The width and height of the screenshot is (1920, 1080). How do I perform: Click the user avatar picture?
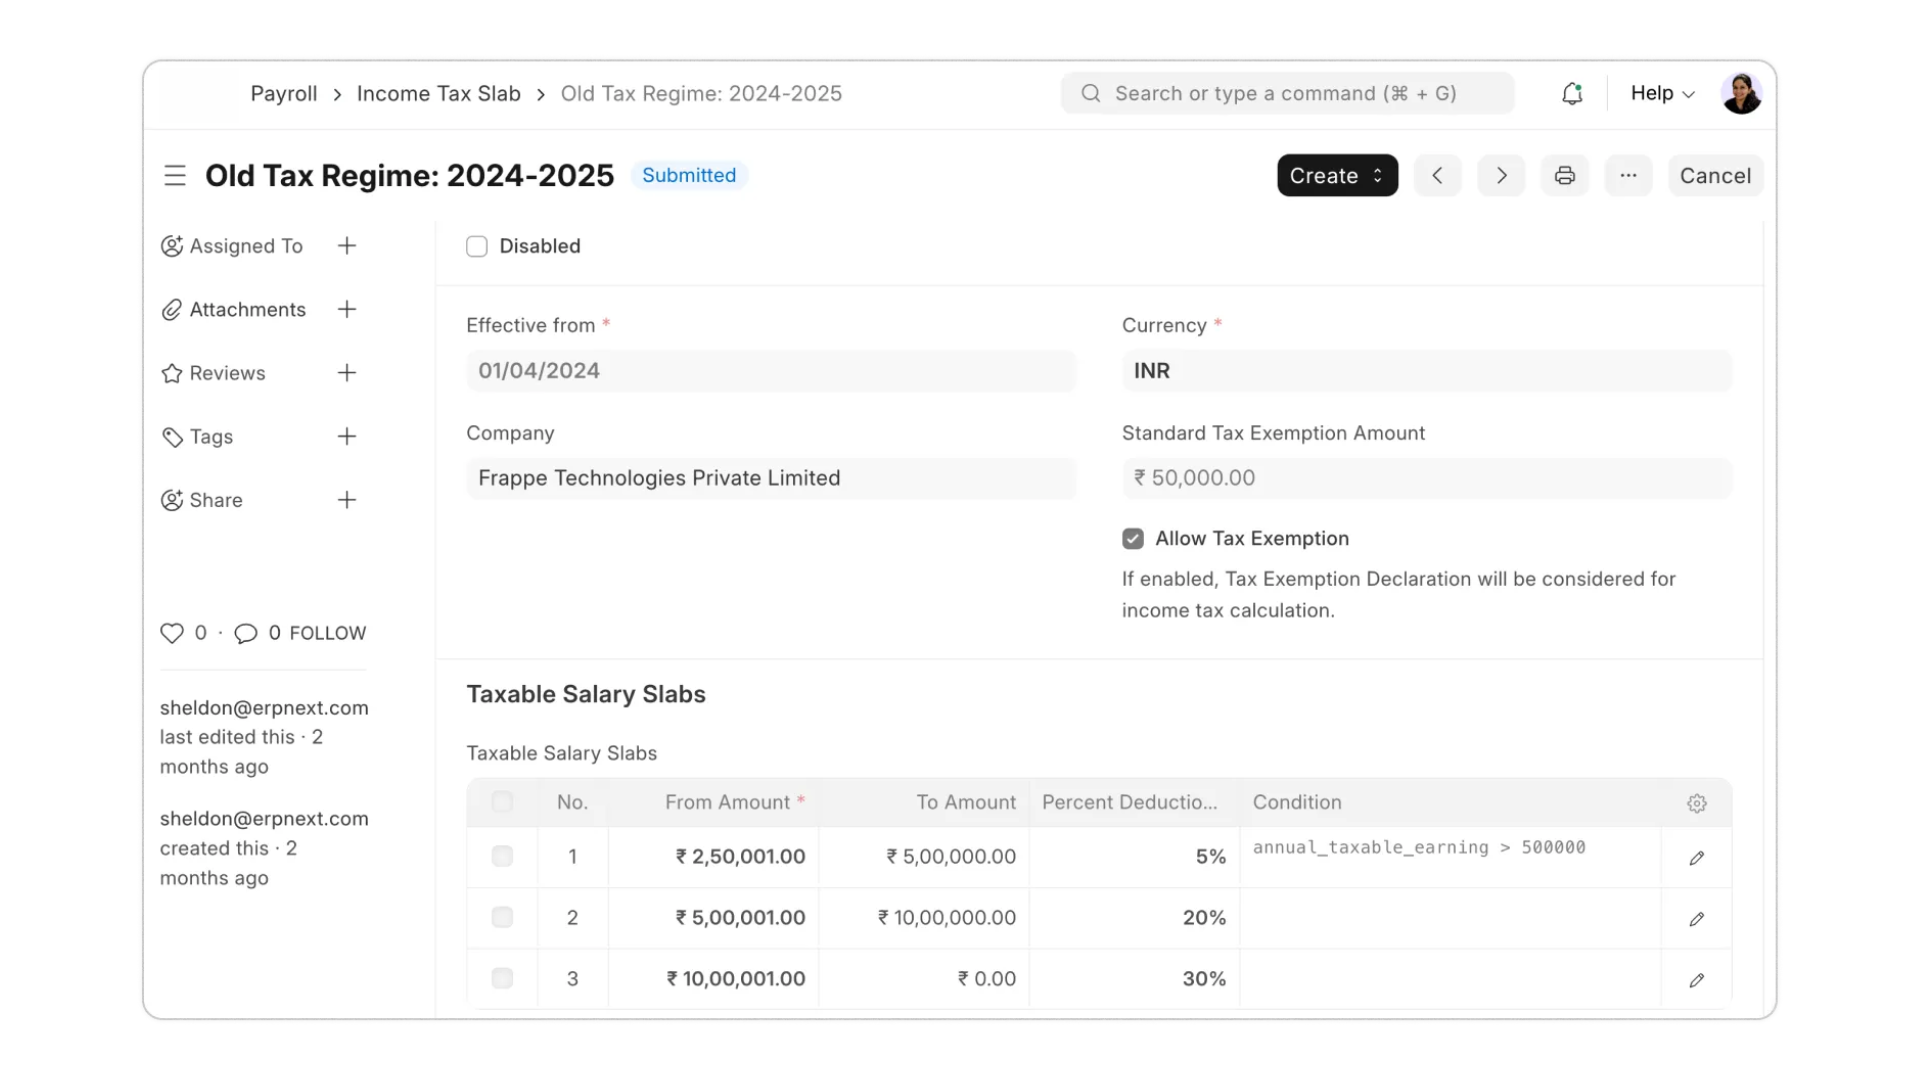tap(1741, 93)
